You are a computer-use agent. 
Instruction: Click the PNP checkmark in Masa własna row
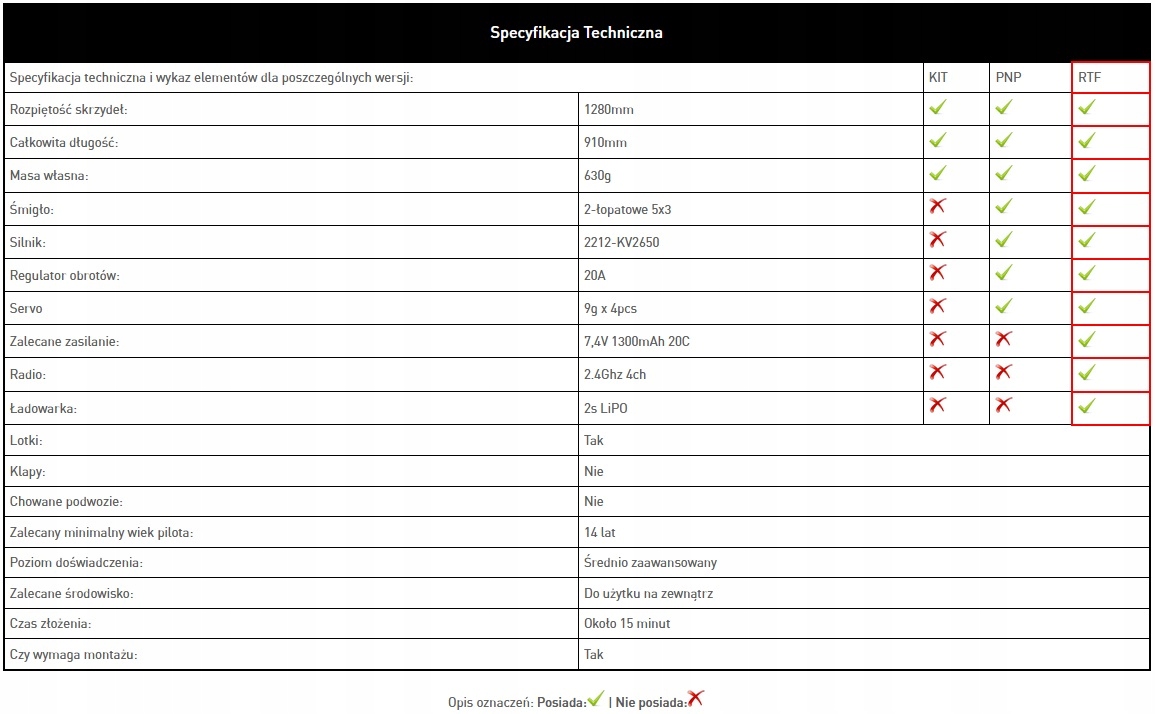pos(1004,174)
